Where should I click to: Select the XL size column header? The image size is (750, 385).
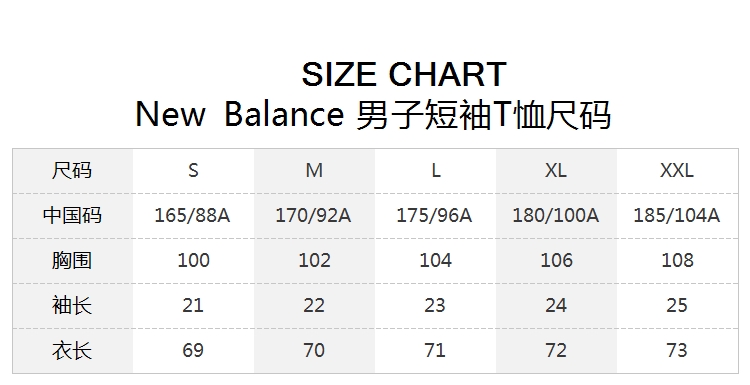point(556,171)
